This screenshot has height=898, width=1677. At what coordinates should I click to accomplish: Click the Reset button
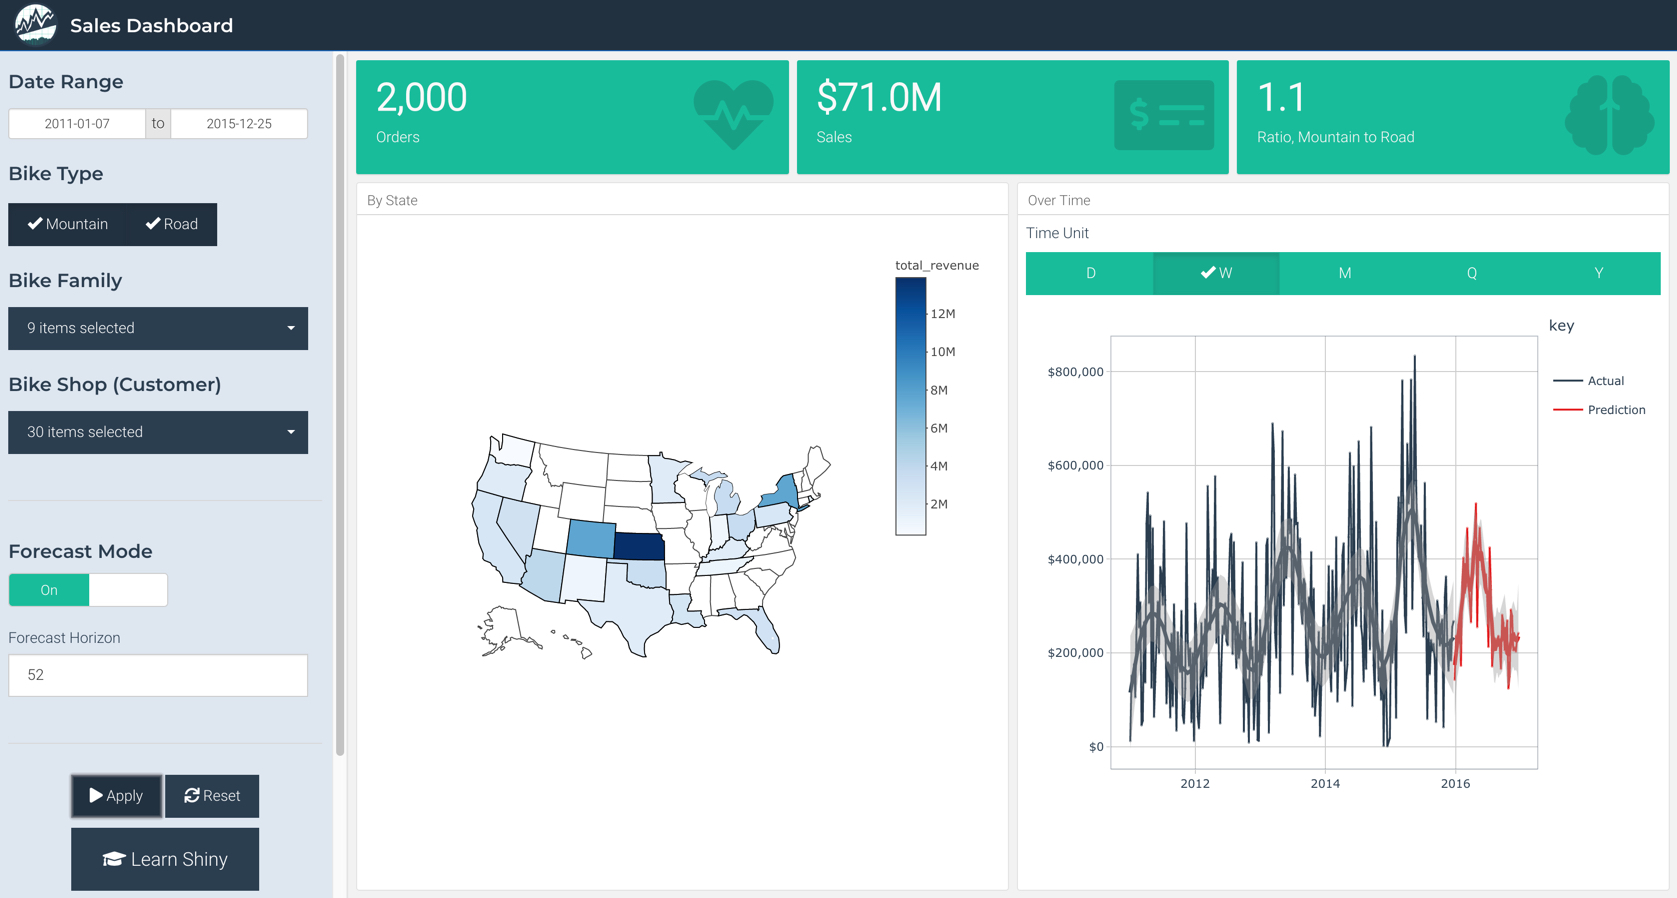(212, 796)
